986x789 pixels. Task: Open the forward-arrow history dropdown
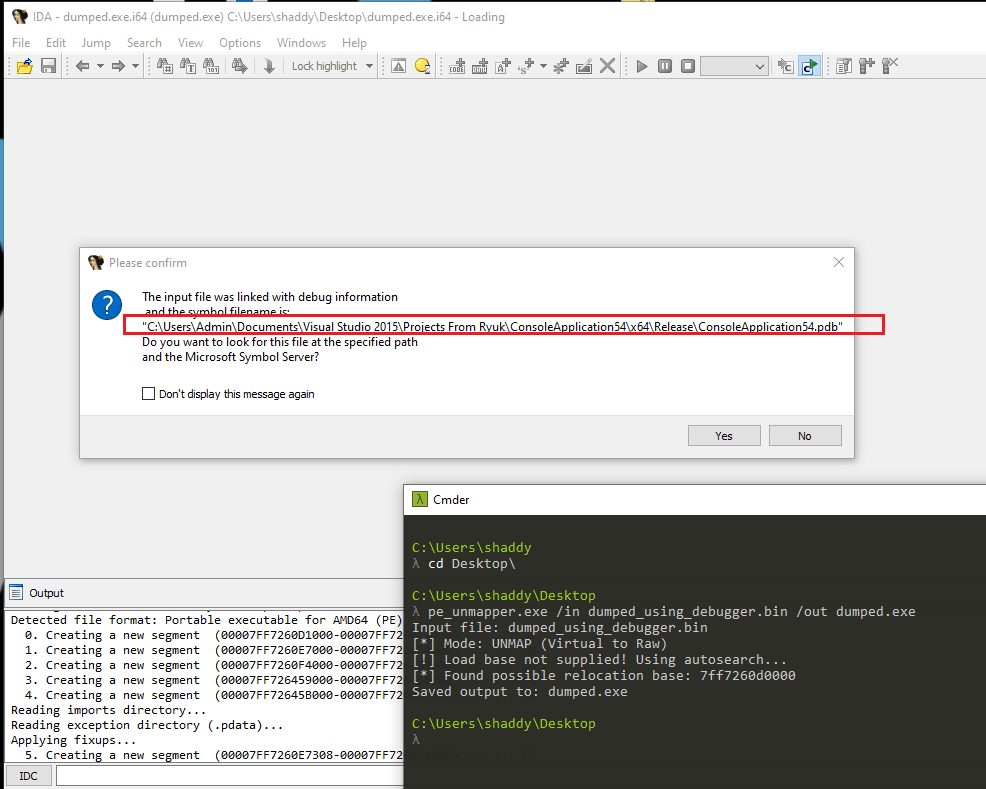(135, 66)
